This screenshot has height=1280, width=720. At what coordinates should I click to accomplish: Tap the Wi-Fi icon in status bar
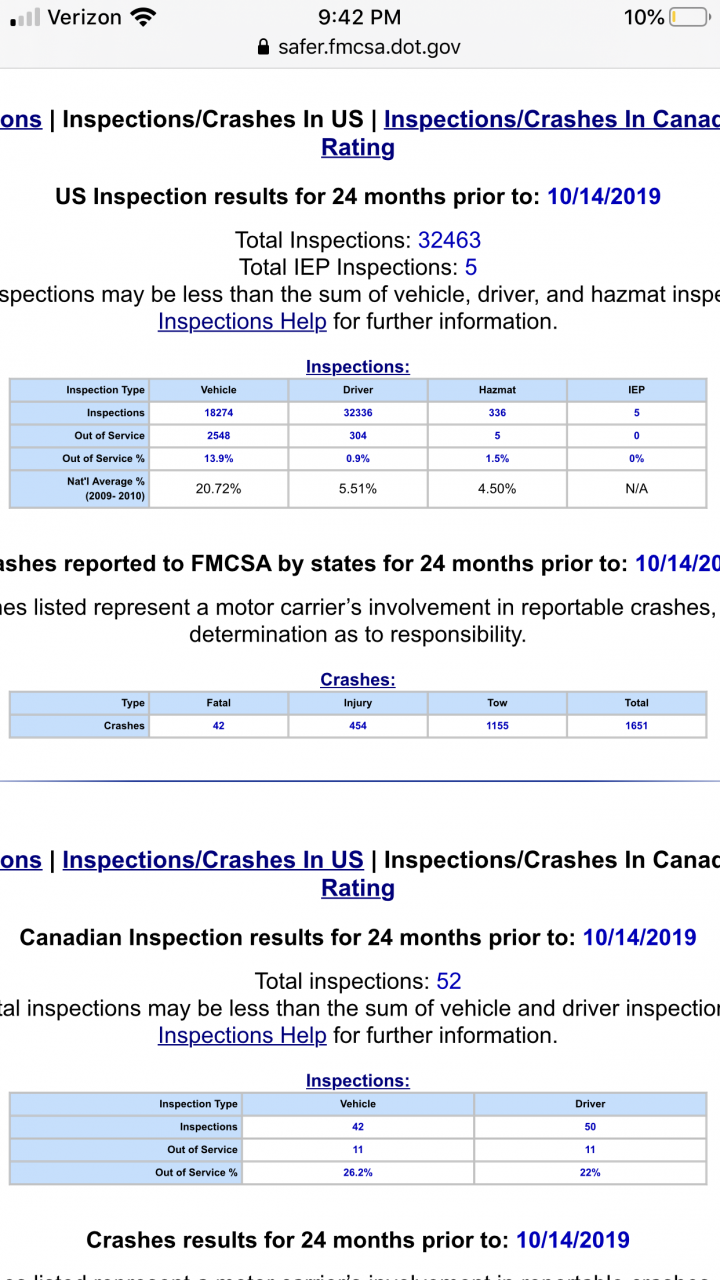point(144,17)
